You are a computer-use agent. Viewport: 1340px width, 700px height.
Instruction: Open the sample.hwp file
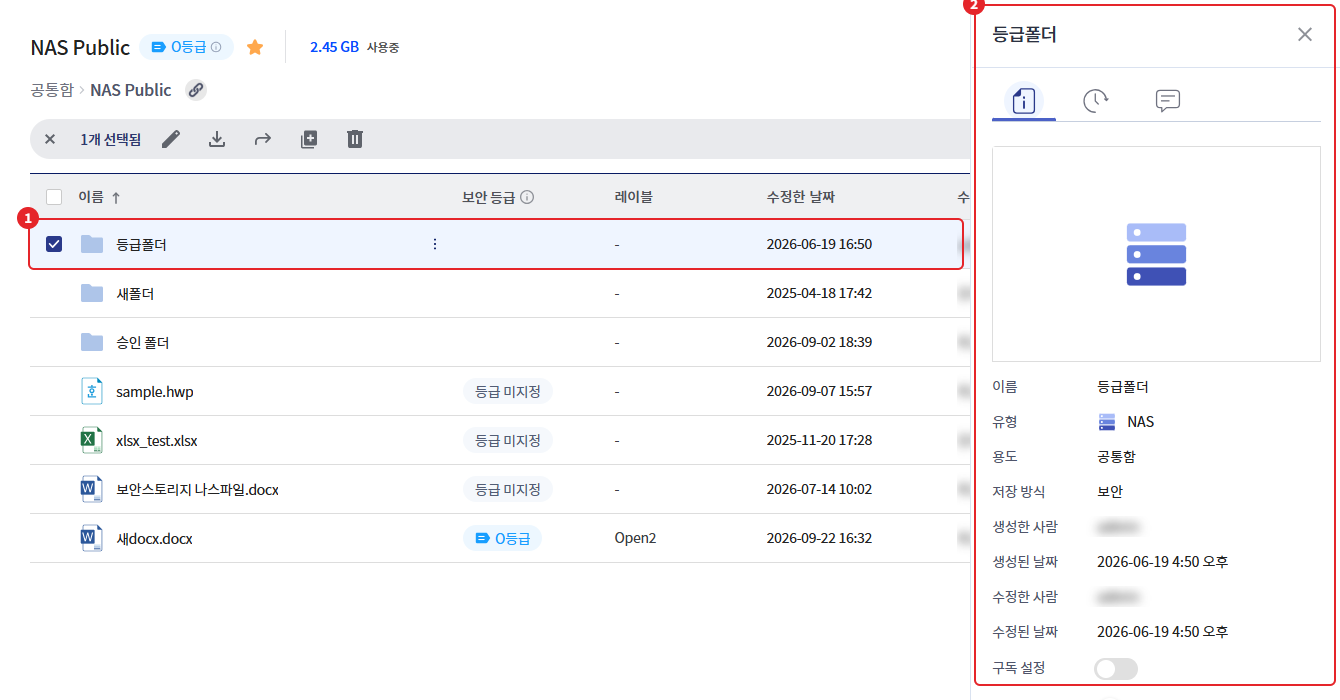[155, 392]
